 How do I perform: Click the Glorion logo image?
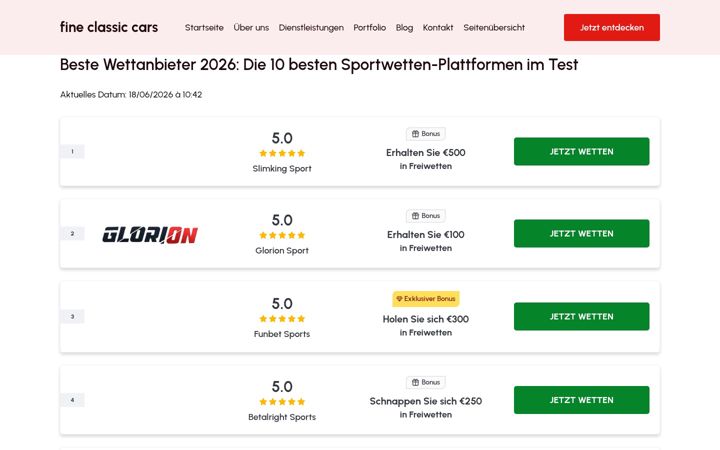pos(150,234)
